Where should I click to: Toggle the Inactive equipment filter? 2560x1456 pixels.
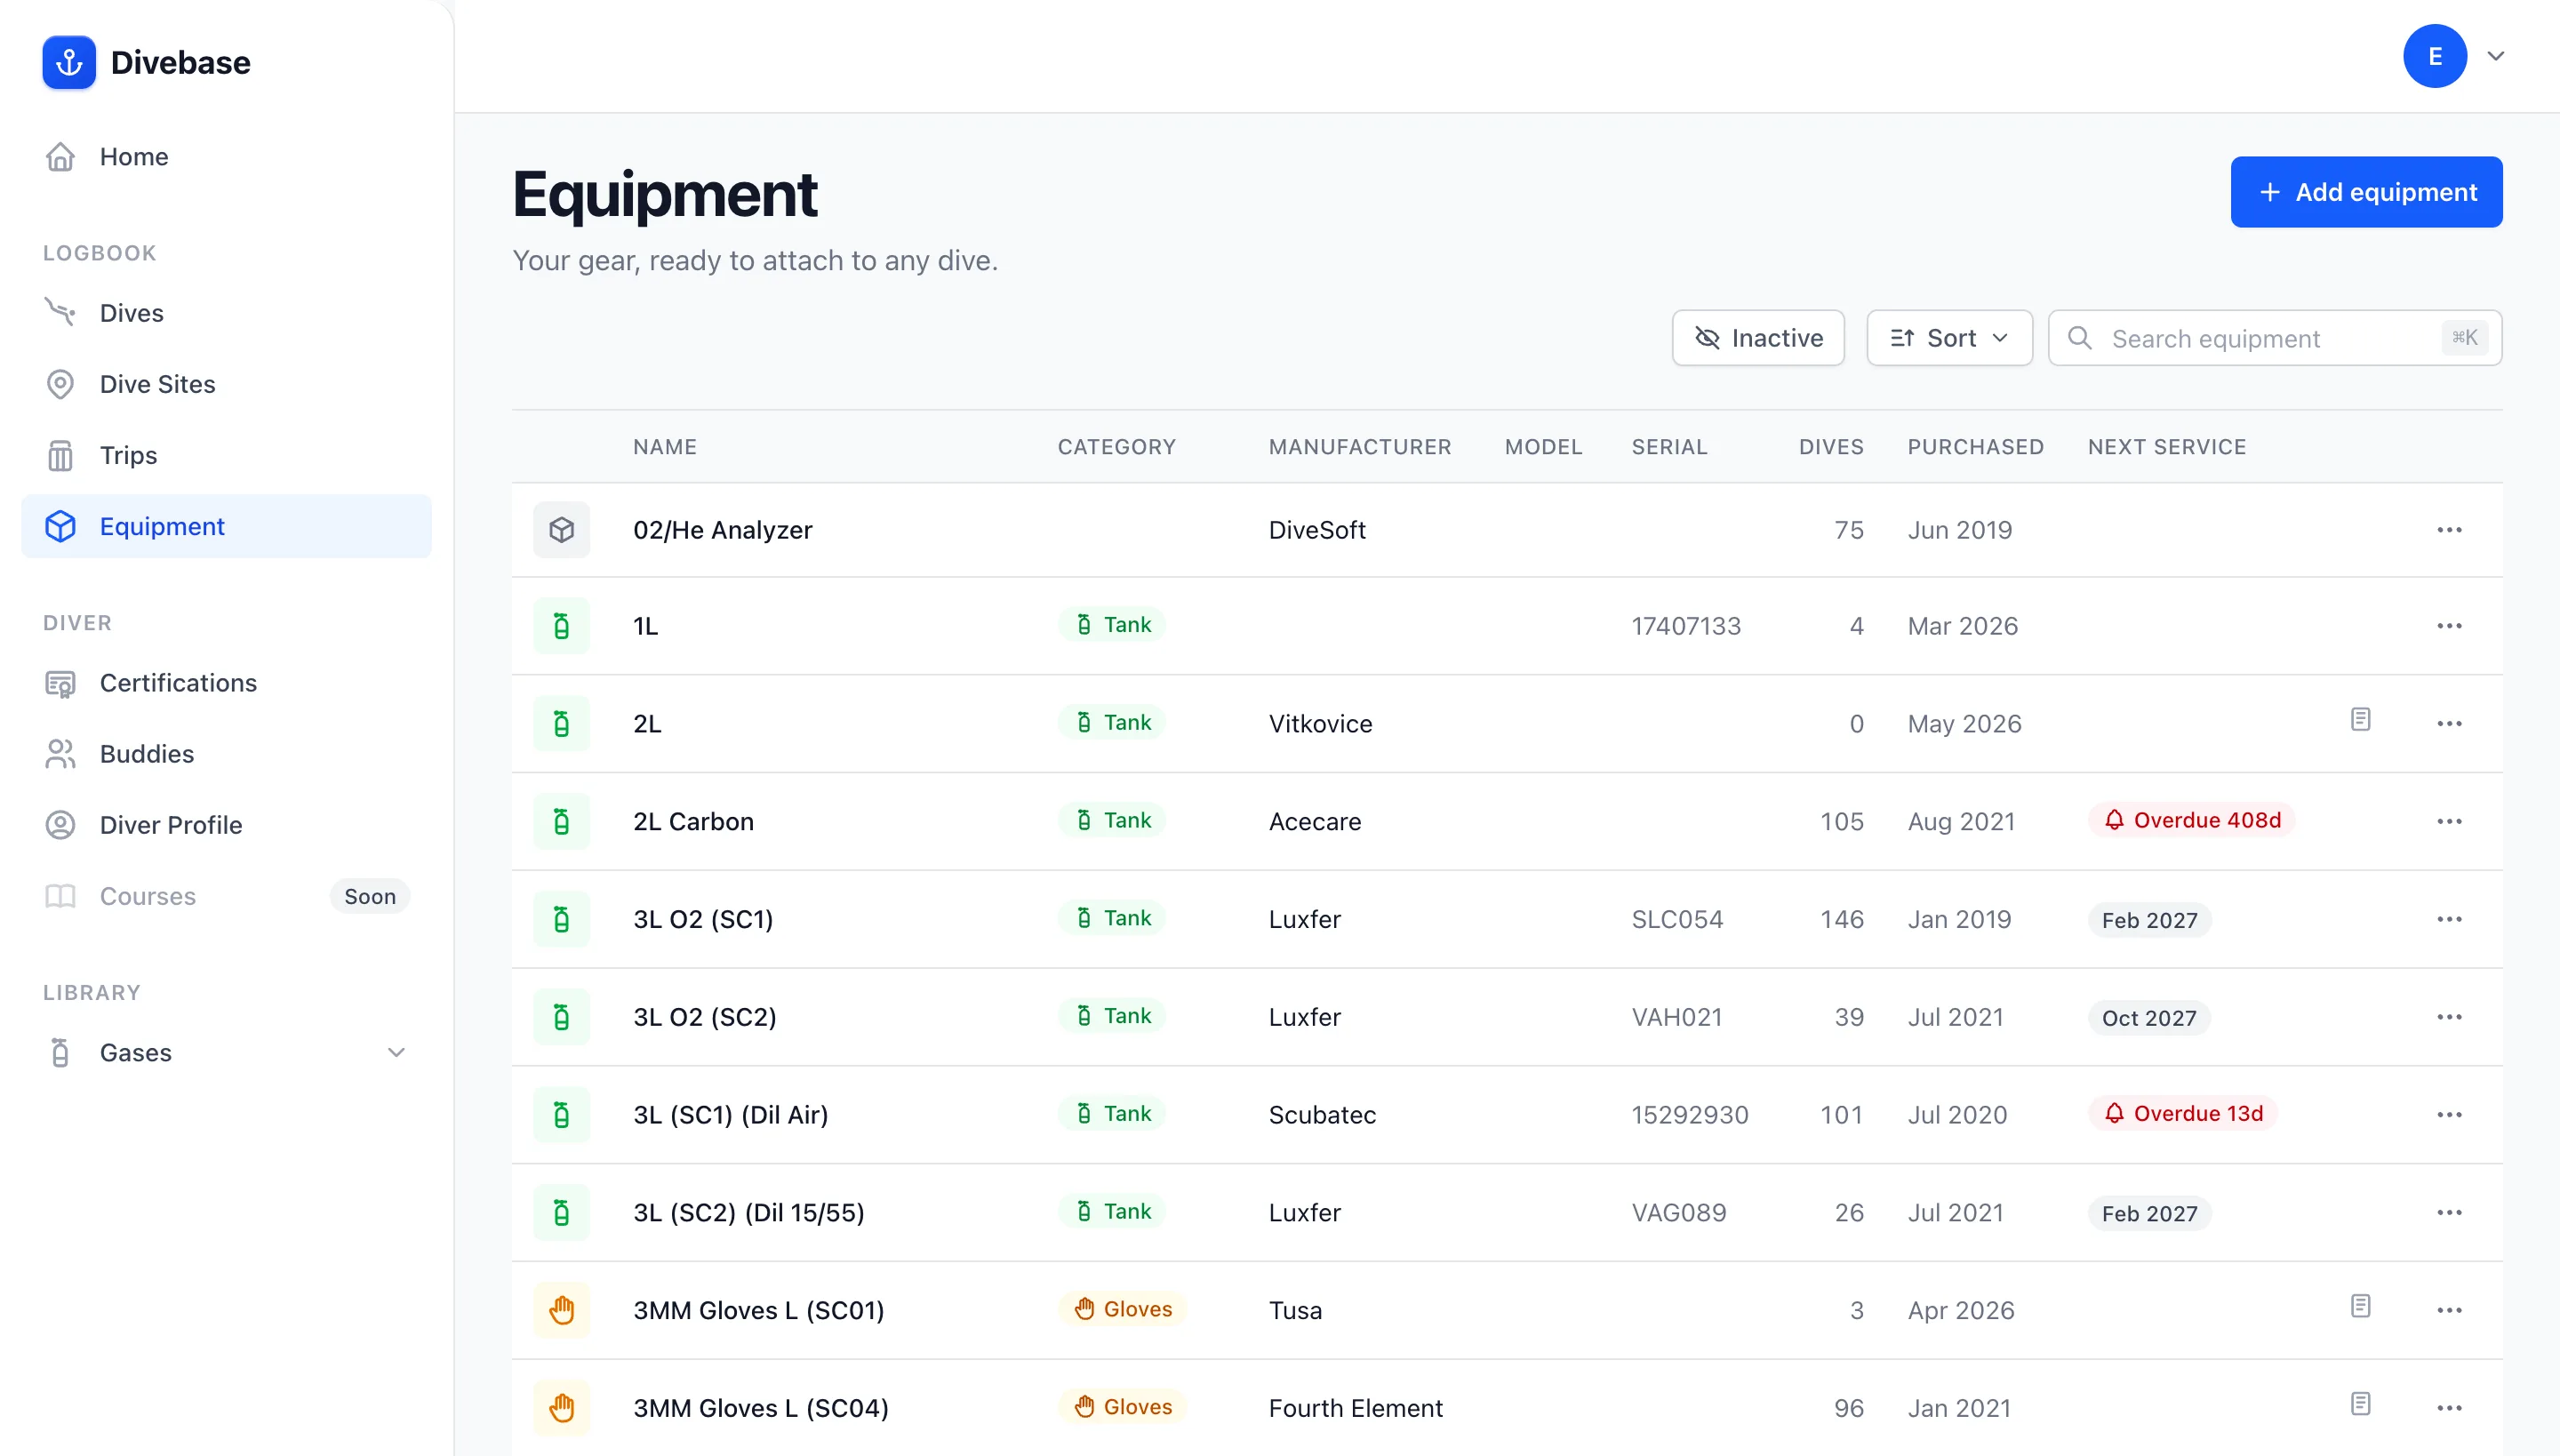pos(1758,338)
